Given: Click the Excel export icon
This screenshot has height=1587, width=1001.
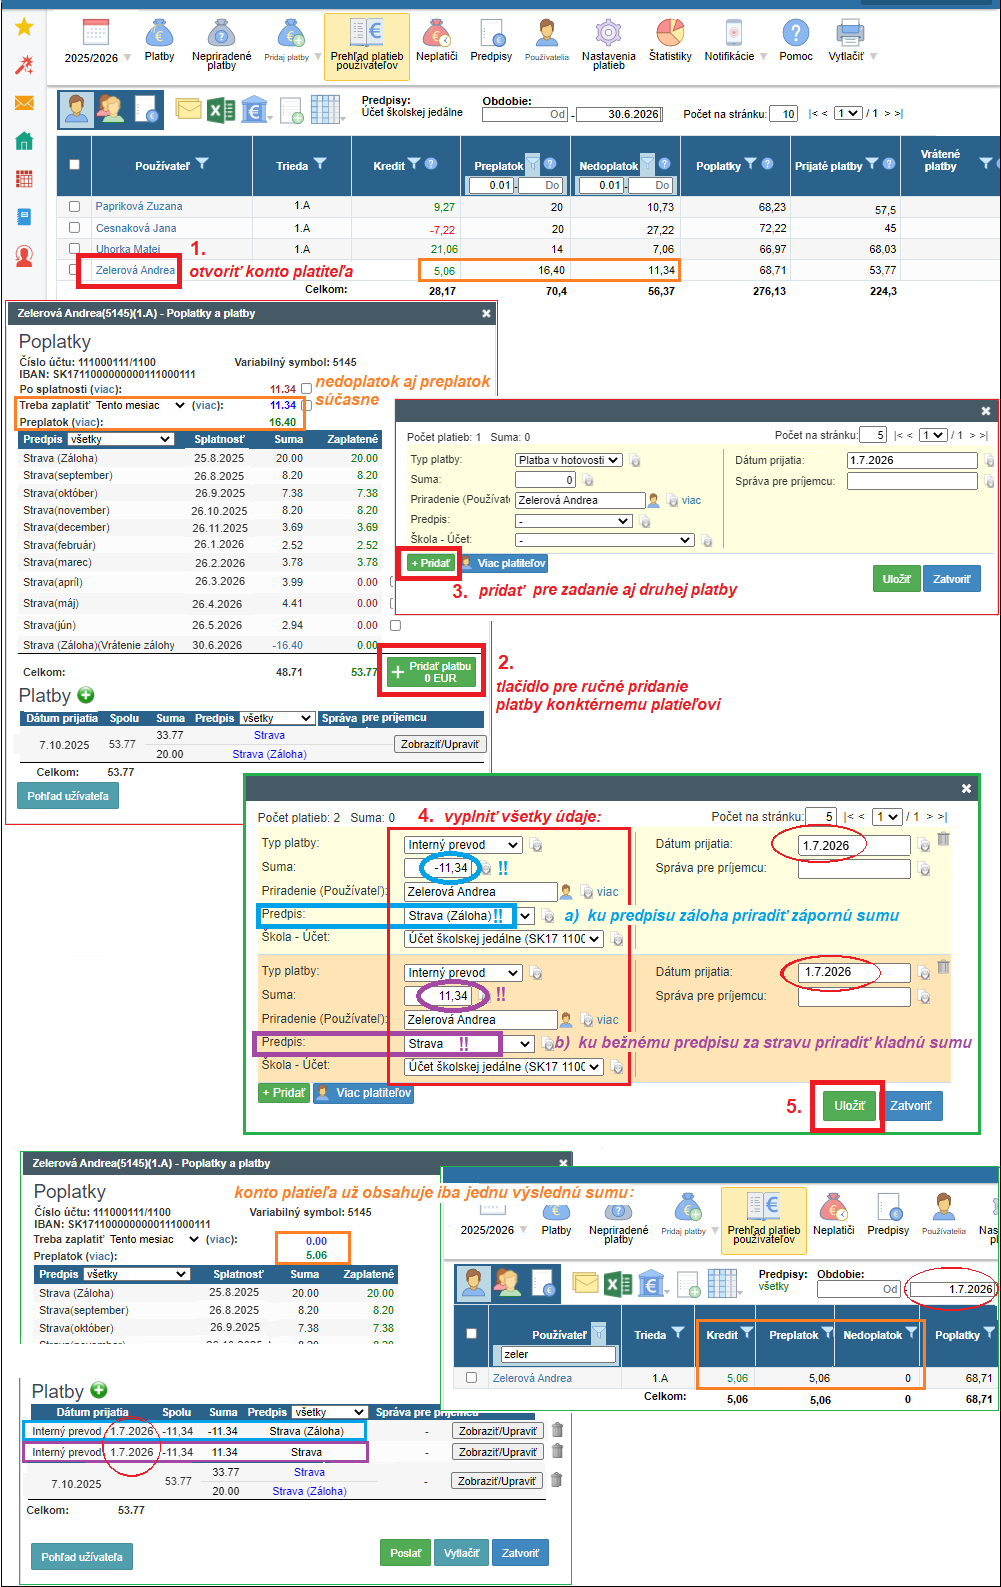Looking at the screenshot, I should coord(221,109).
